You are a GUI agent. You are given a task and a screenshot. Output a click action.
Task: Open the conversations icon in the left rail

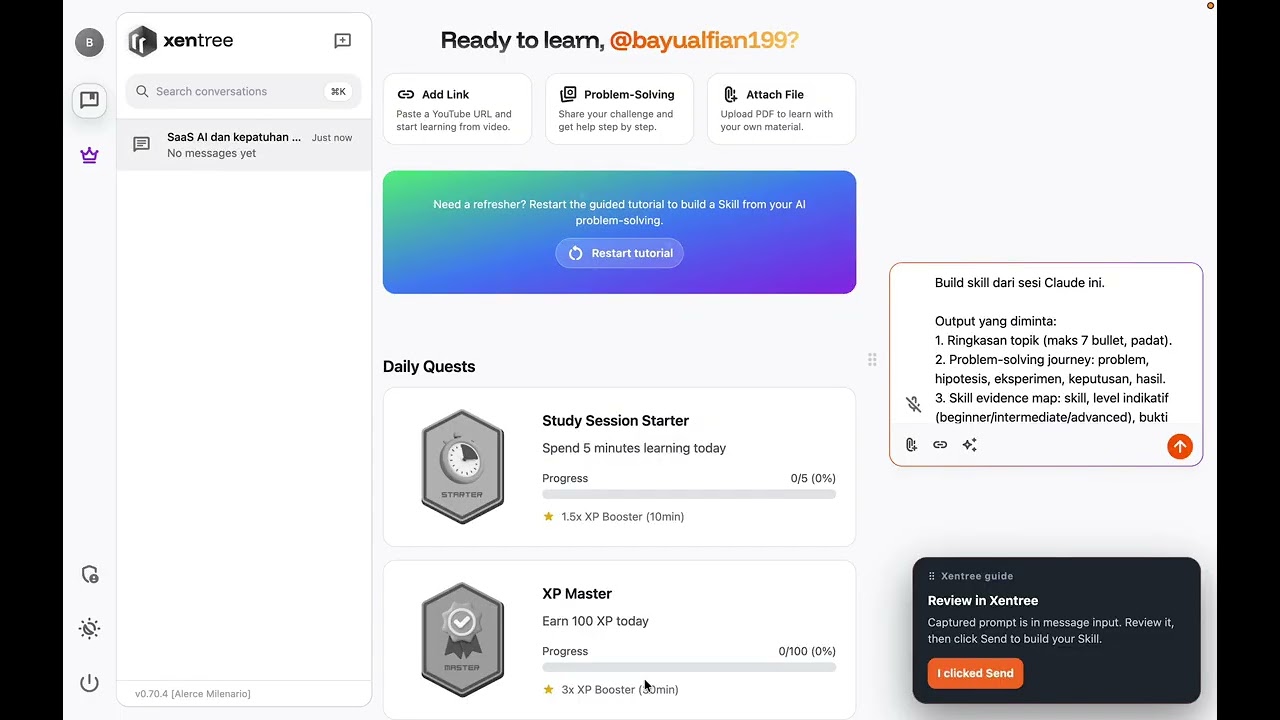tap(89, 100)
